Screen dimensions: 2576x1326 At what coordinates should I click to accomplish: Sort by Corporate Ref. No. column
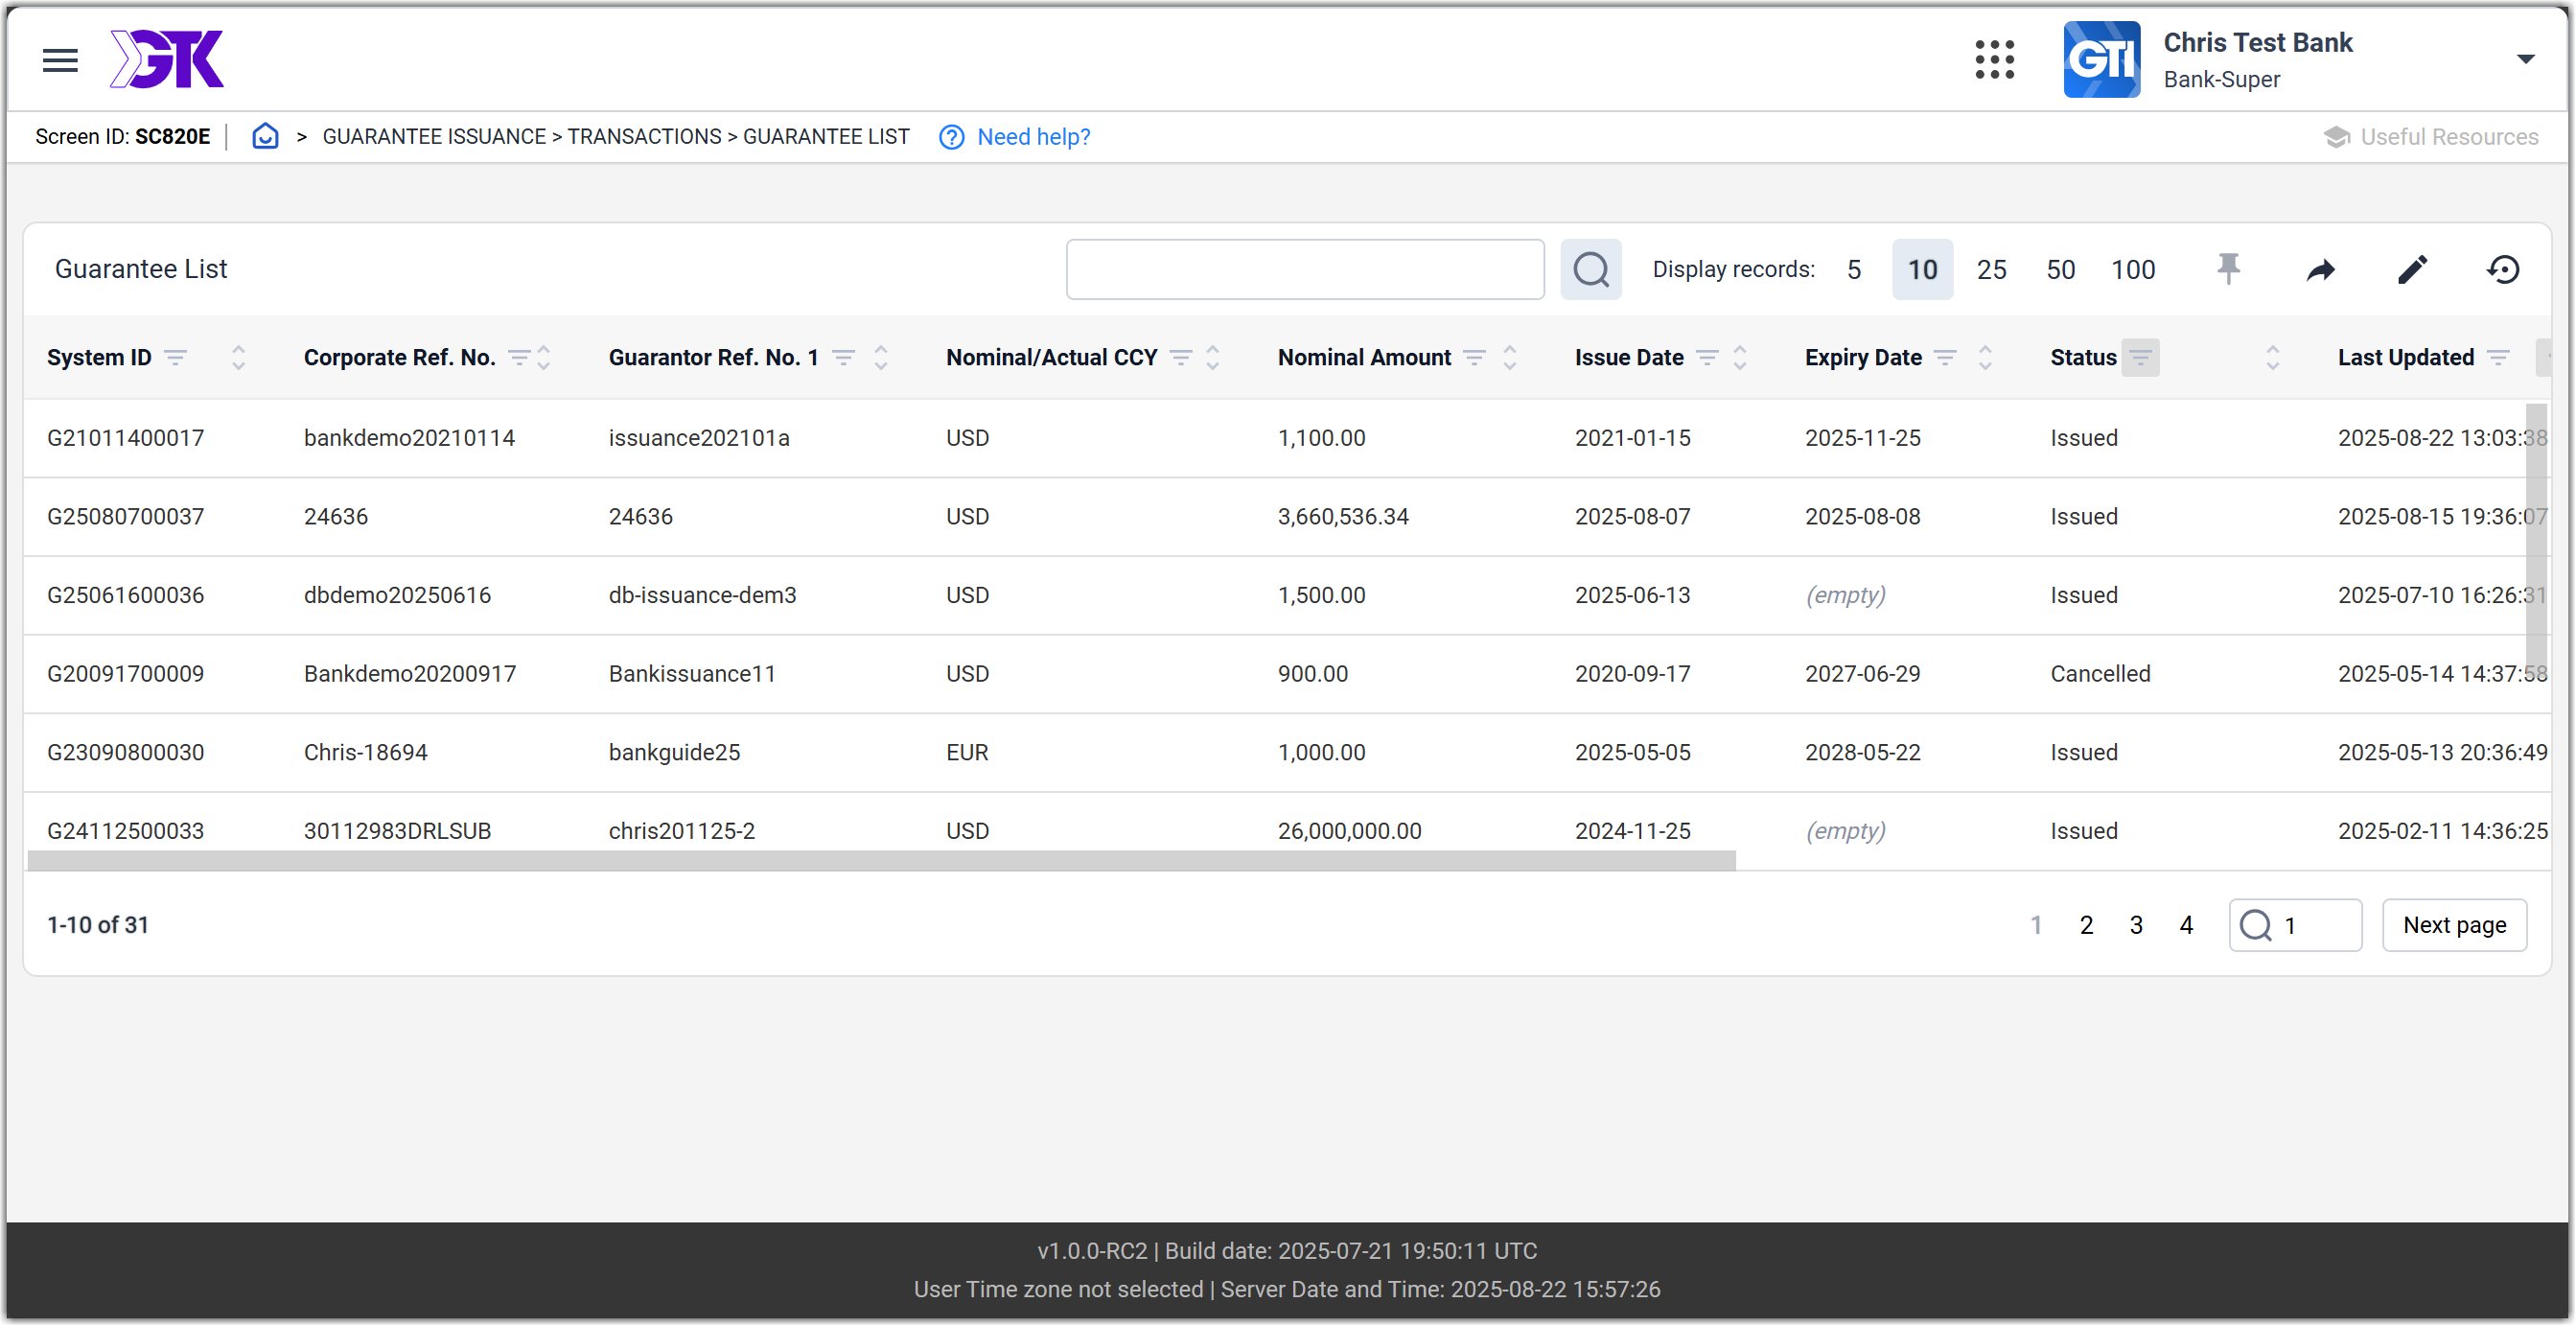[x=544, y=358]
